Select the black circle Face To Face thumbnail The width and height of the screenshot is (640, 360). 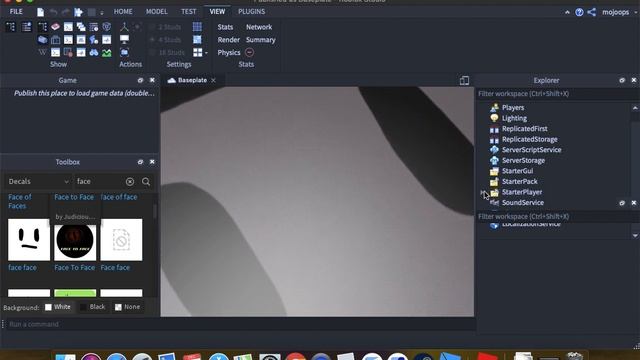pyautogui.click(x=75, y=240)
